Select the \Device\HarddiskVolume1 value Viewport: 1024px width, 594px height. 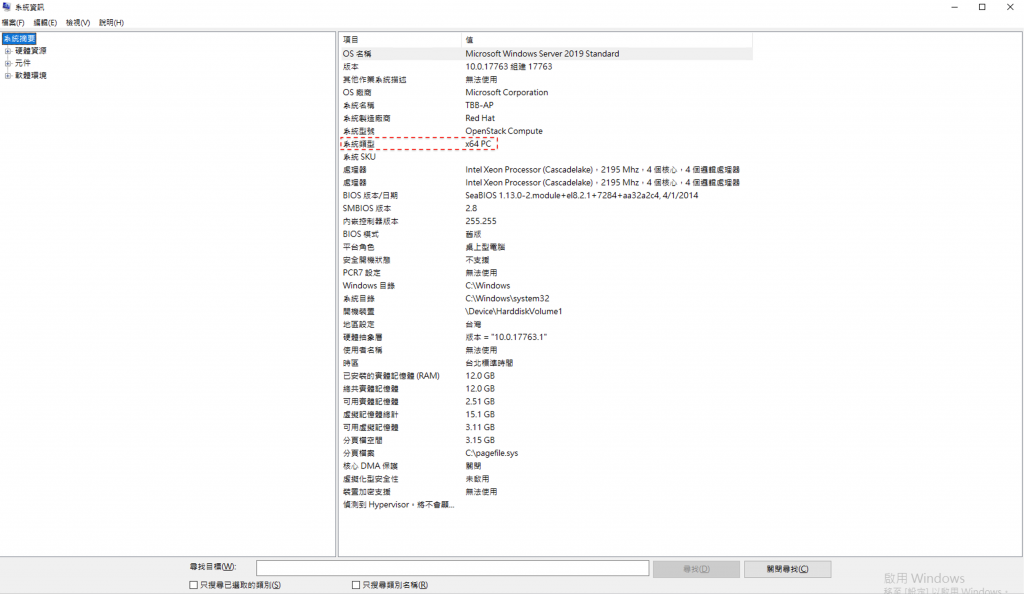click(513, 311)
